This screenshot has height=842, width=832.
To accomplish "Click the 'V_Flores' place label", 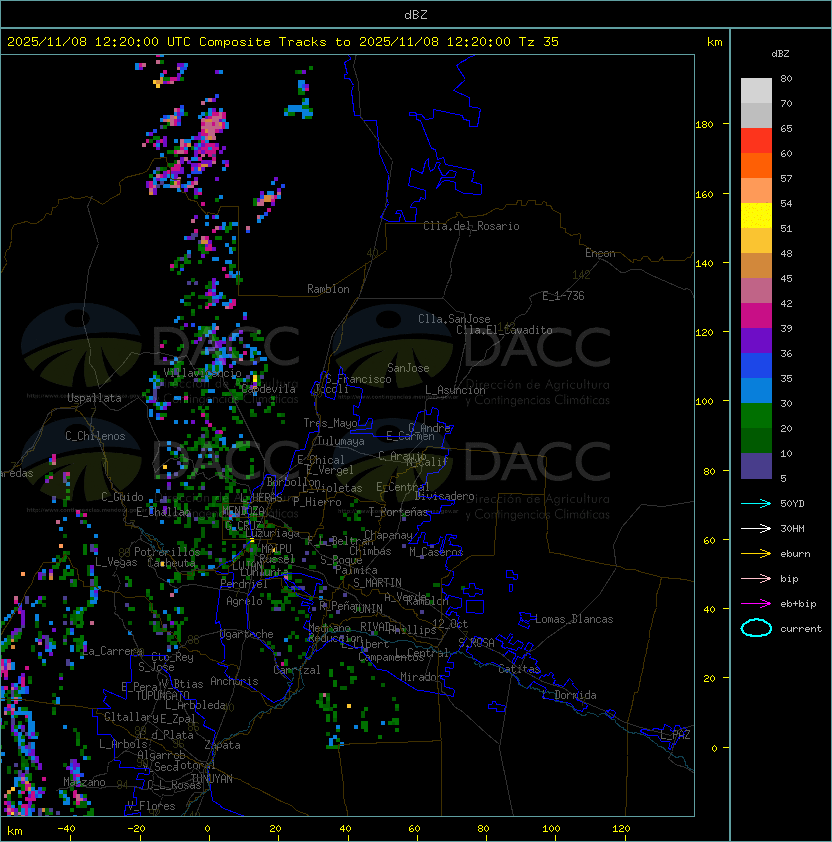I will [x=151, y=807].
